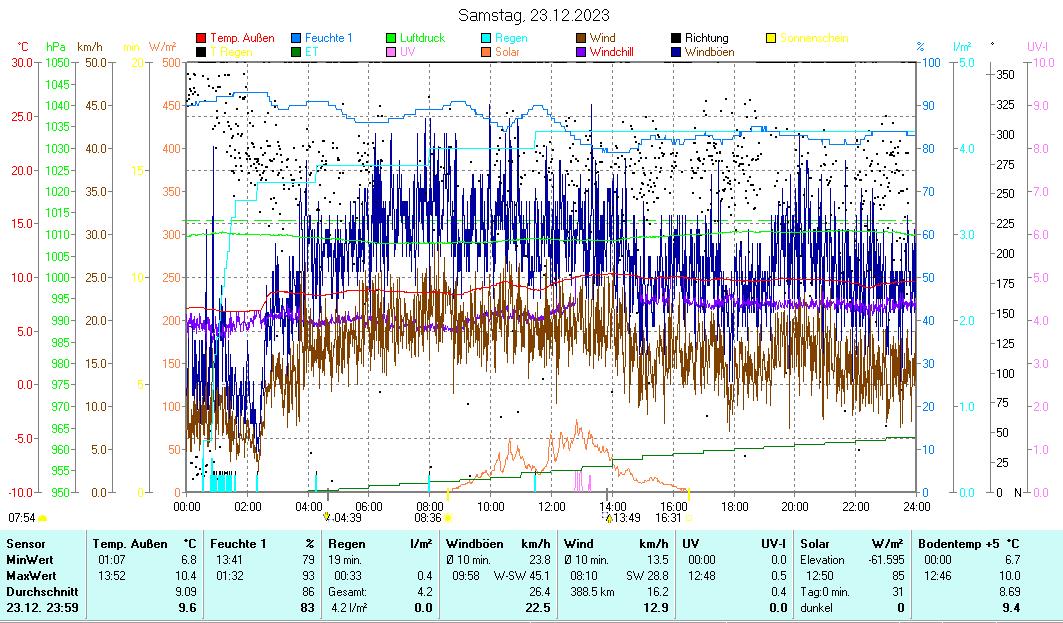Click the chart title Samstag, 23.12.2023
Viewport: 1063px width, 623px height.
coord(534,15)
